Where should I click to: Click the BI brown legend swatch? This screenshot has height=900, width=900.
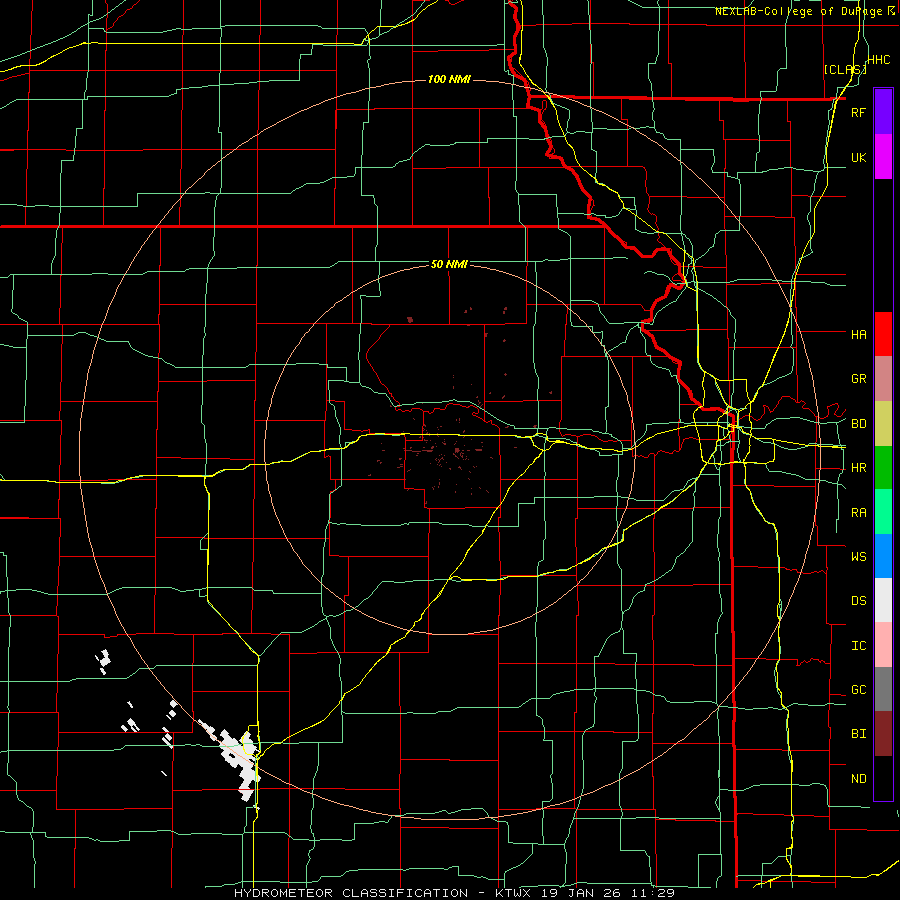[883, 734]
